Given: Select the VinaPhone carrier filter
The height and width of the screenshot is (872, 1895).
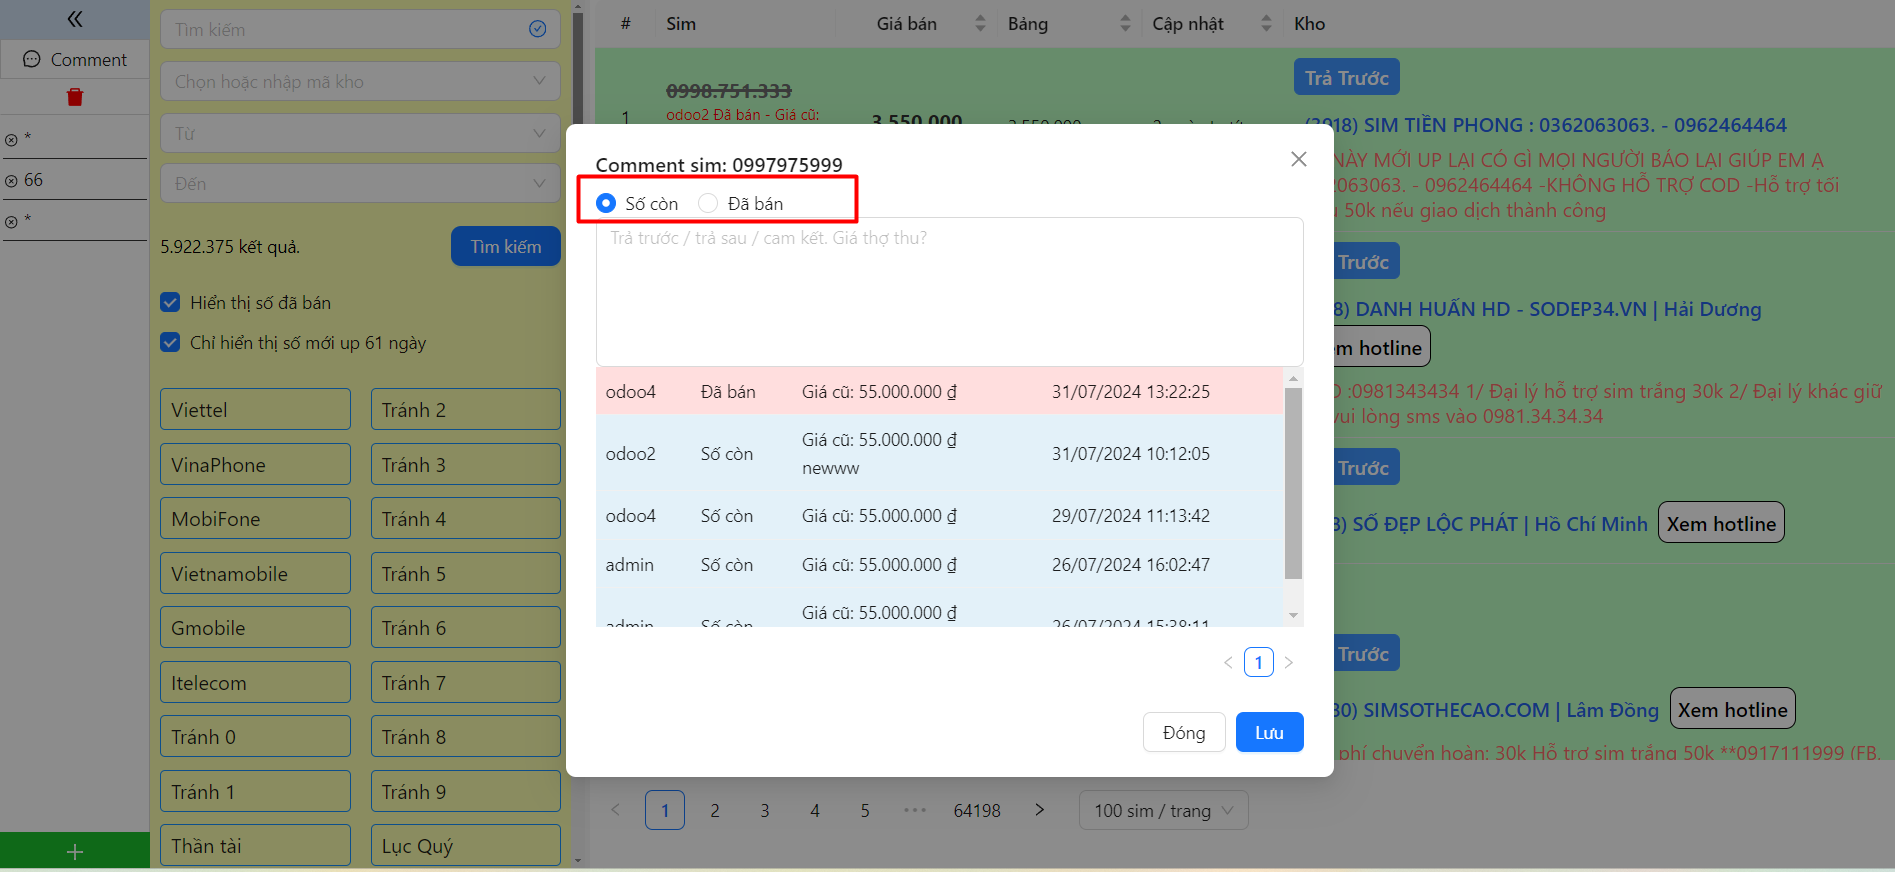Looking at the screenshot, I should coord(255,464).
